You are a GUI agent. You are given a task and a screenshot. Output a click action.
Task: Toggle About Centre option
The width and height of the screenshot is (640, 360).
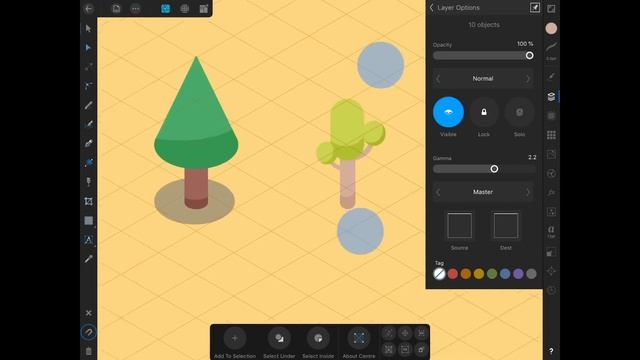pos(359,338)
